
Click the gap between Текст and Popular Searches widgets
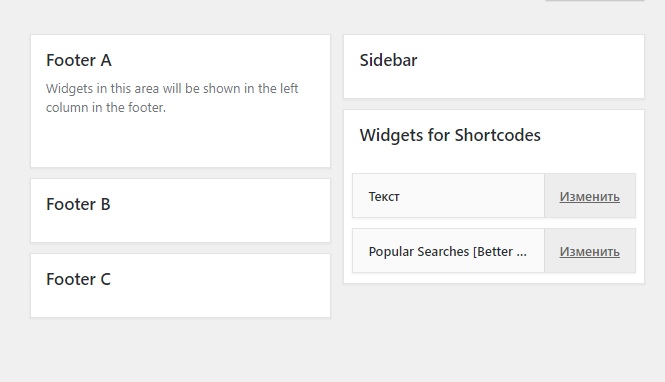click(494, 223)
